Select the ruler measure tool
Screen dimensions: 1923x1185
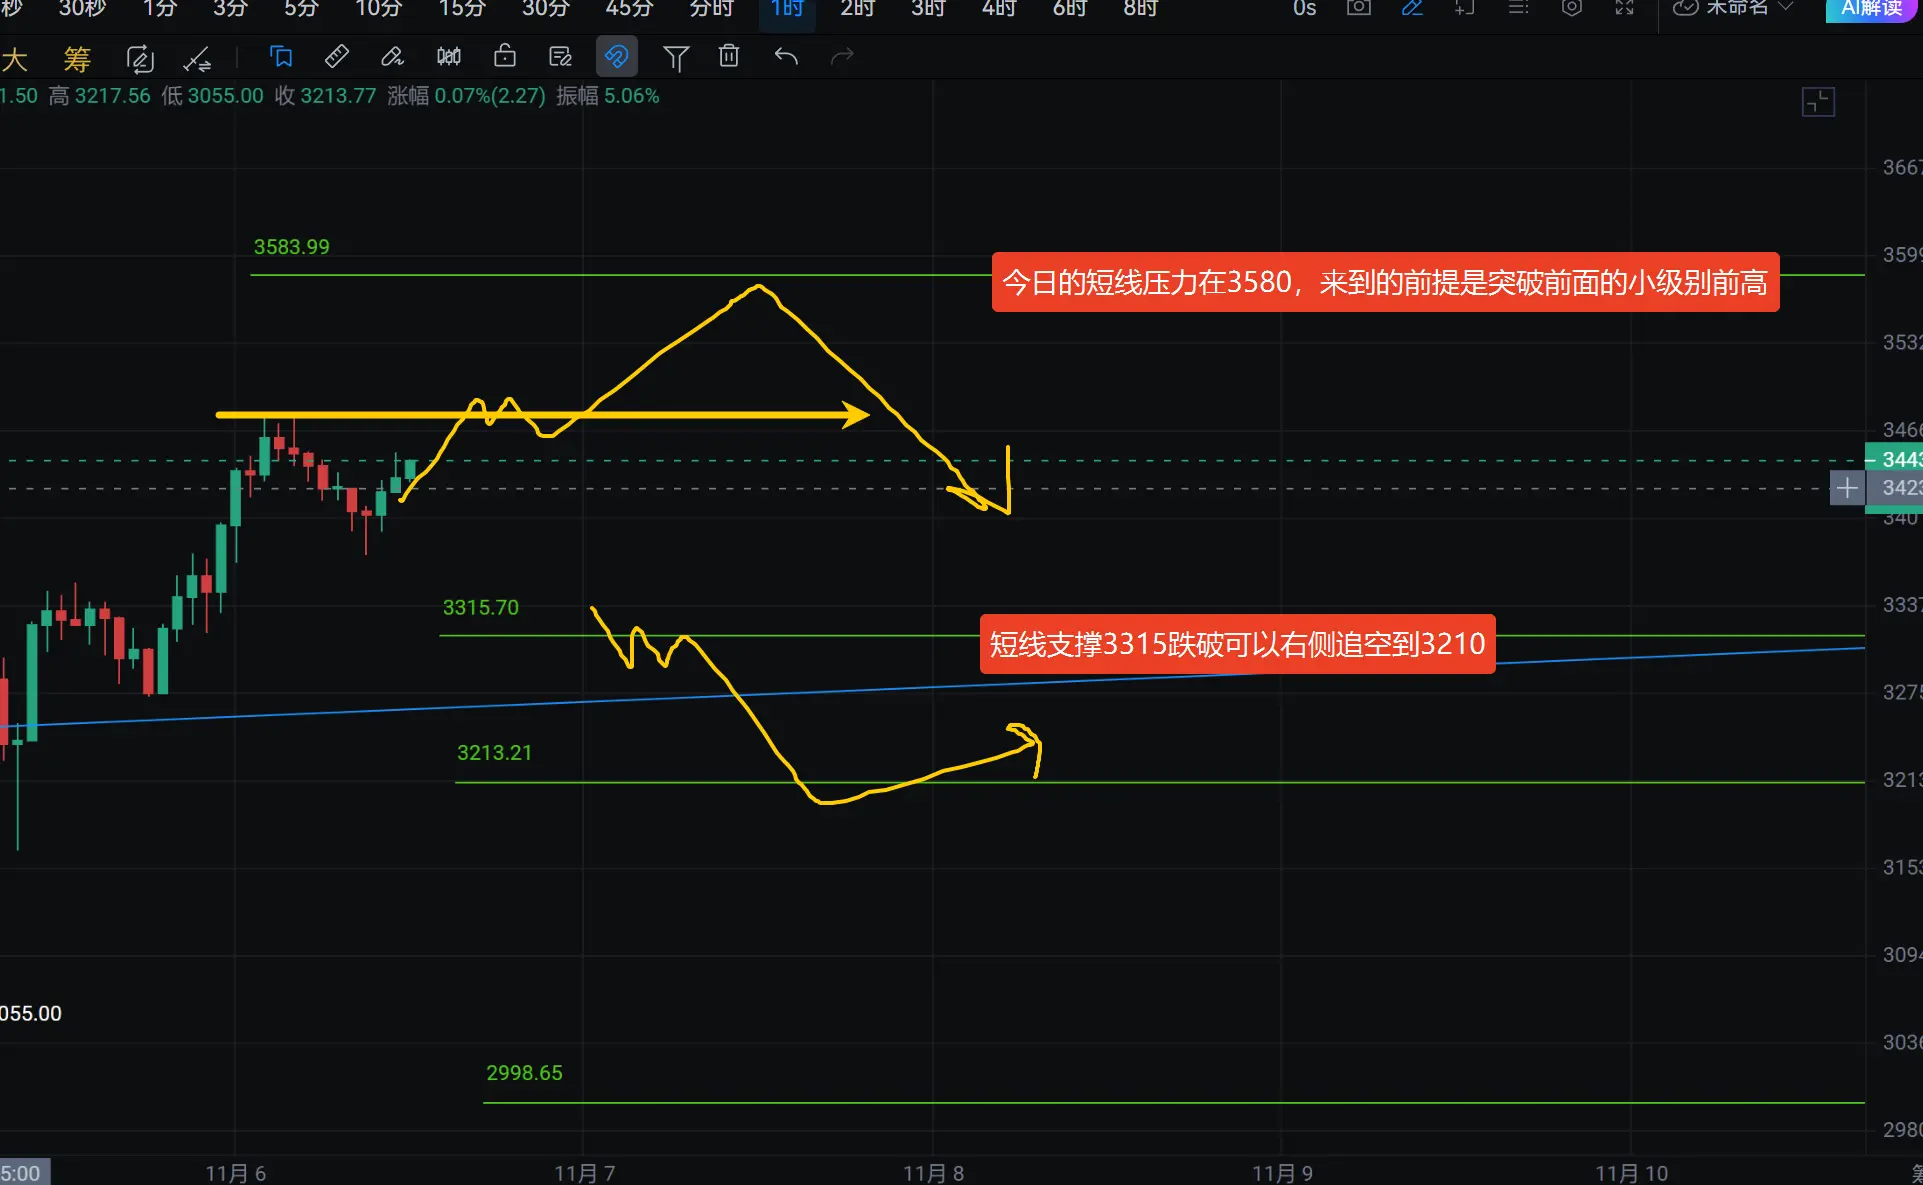337,57
